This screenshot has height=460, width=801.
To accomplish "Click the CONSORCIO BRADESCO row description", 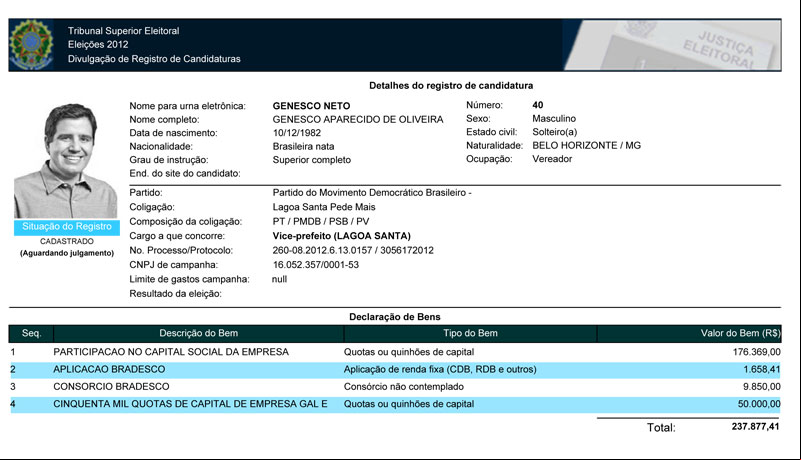I will (111, 386).
